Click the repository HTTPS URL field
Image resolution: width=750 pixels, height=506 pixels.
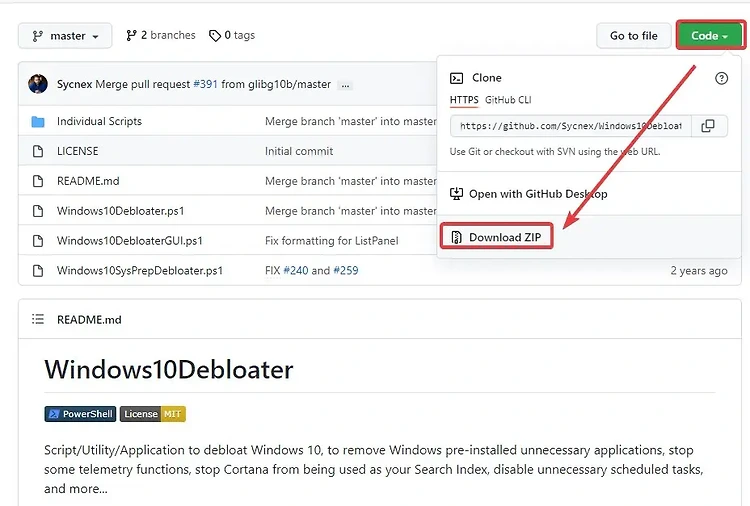click(571, 126)
